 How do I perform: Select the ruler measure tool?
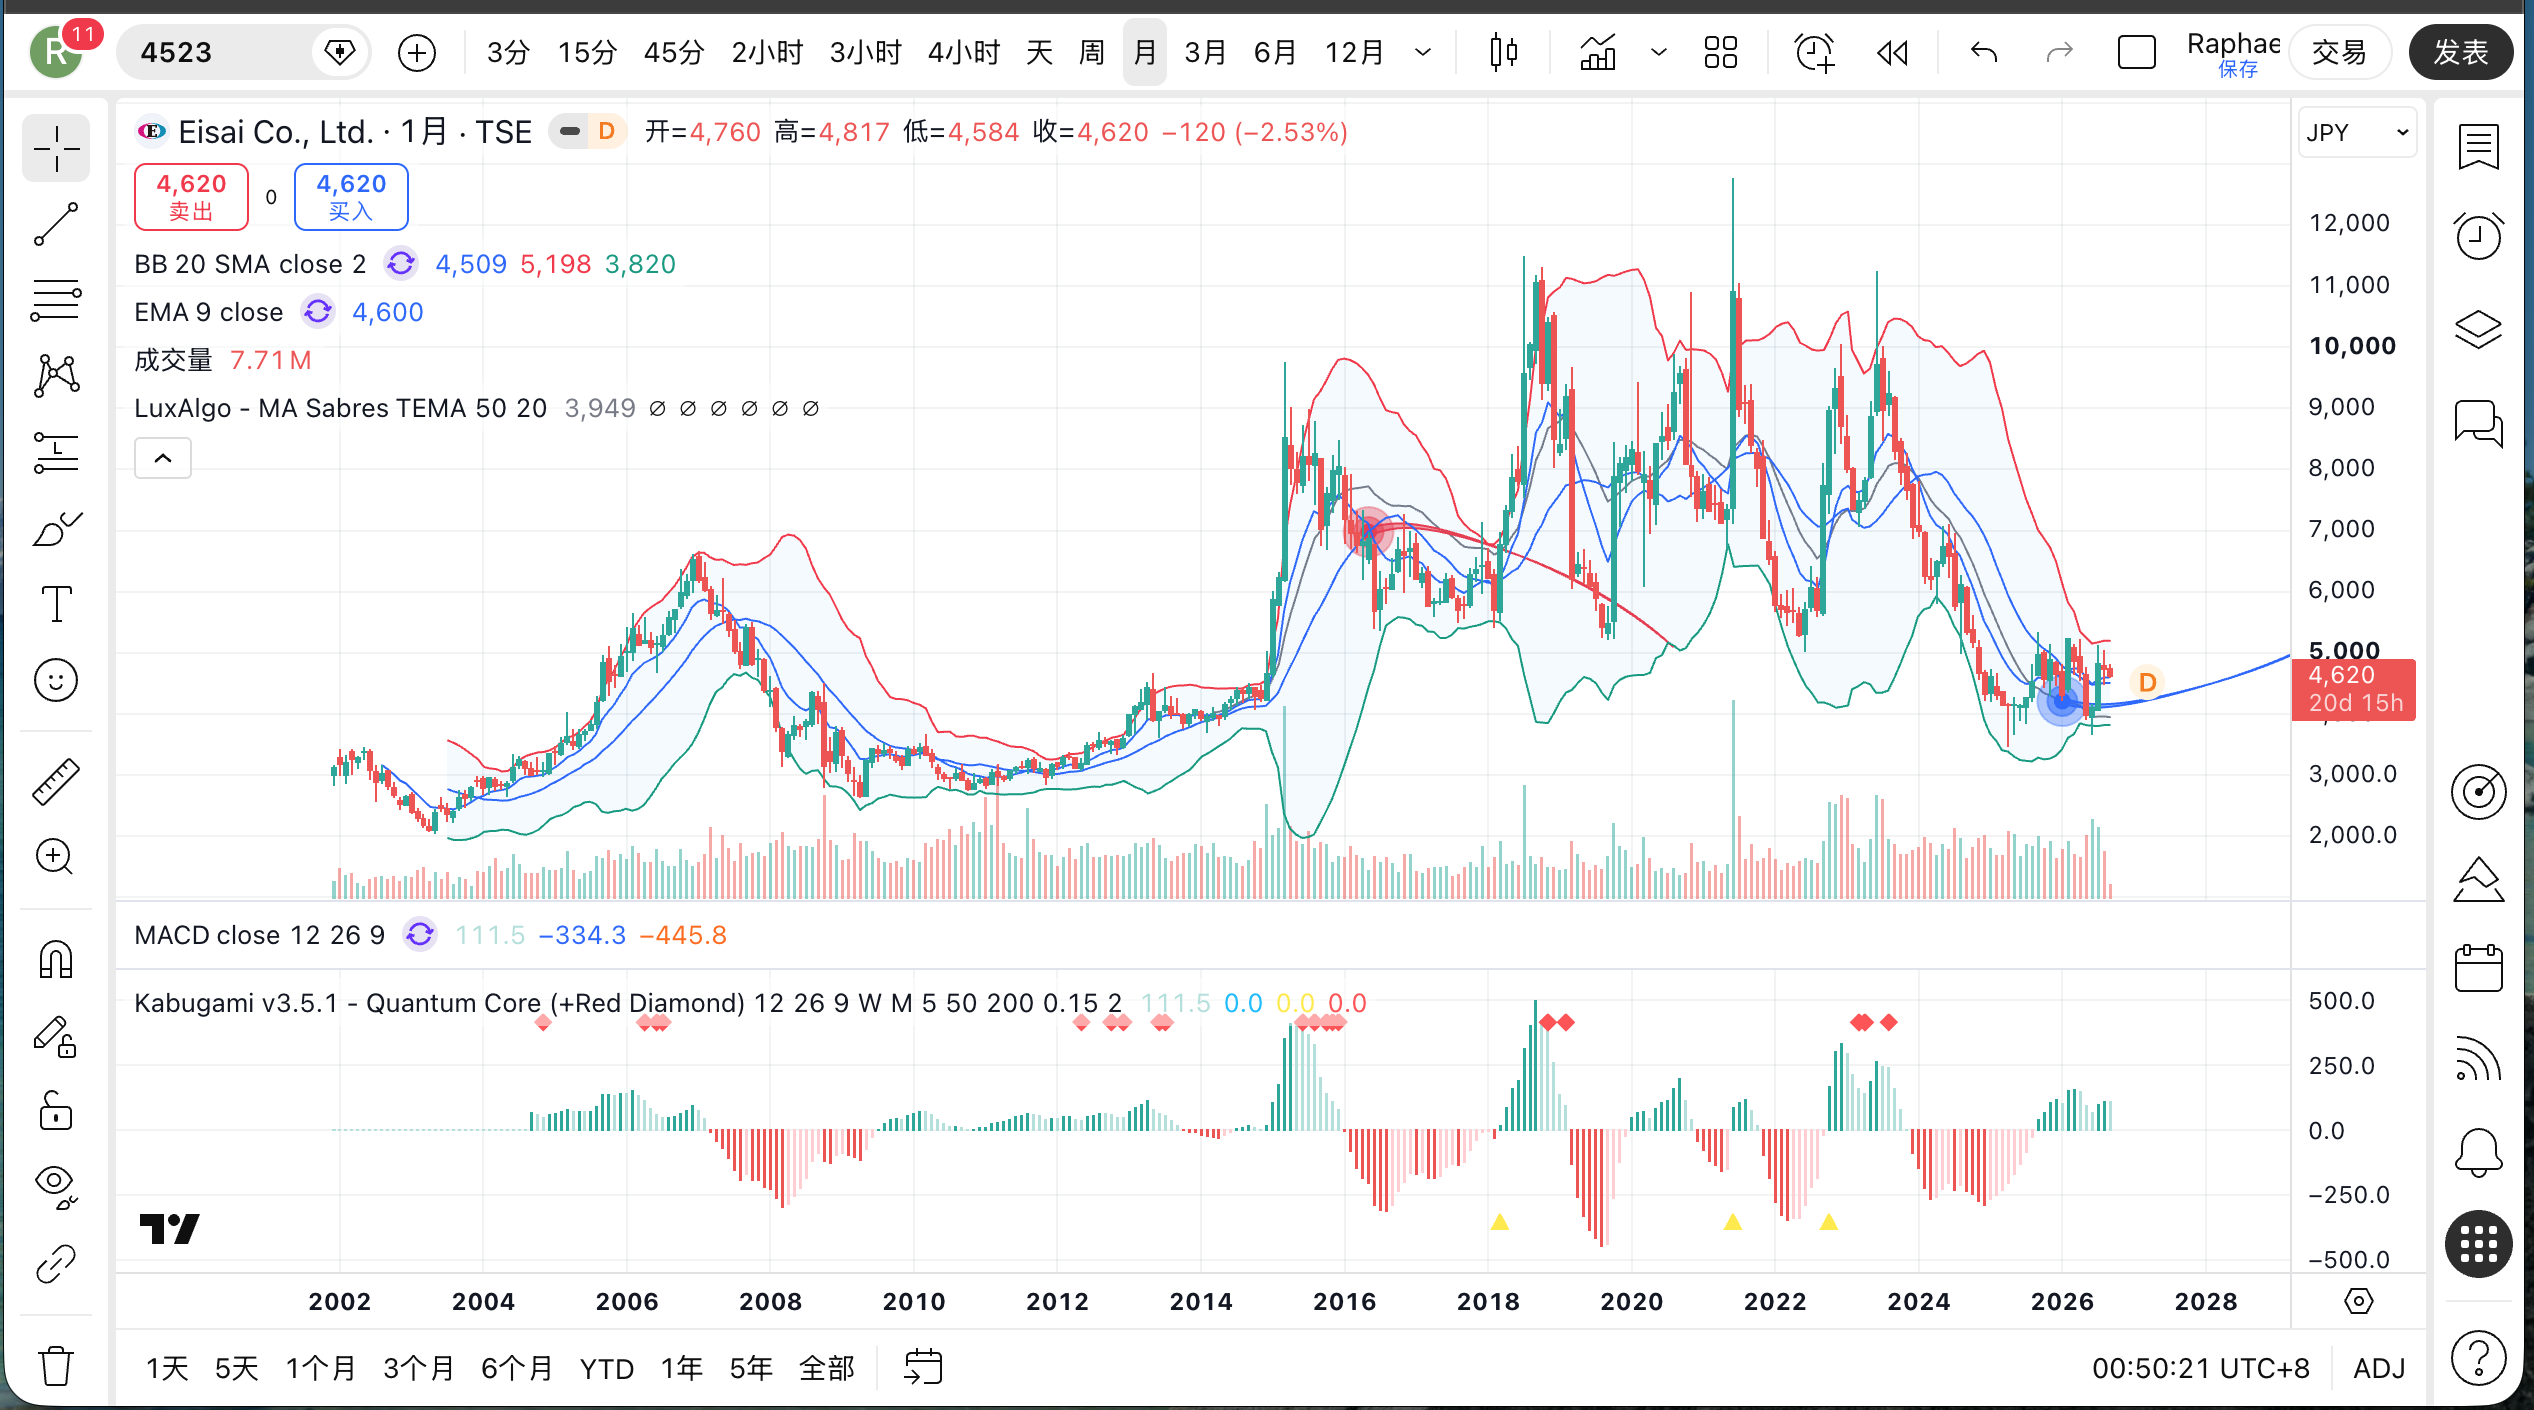[56, 782]
